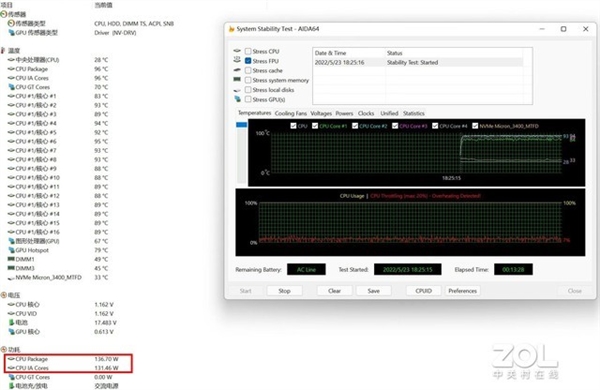Image resolution: width=600 pixels, height=390 pixels.
Task: Click the icon beside Stress FPU
Action: pos(237,60)
